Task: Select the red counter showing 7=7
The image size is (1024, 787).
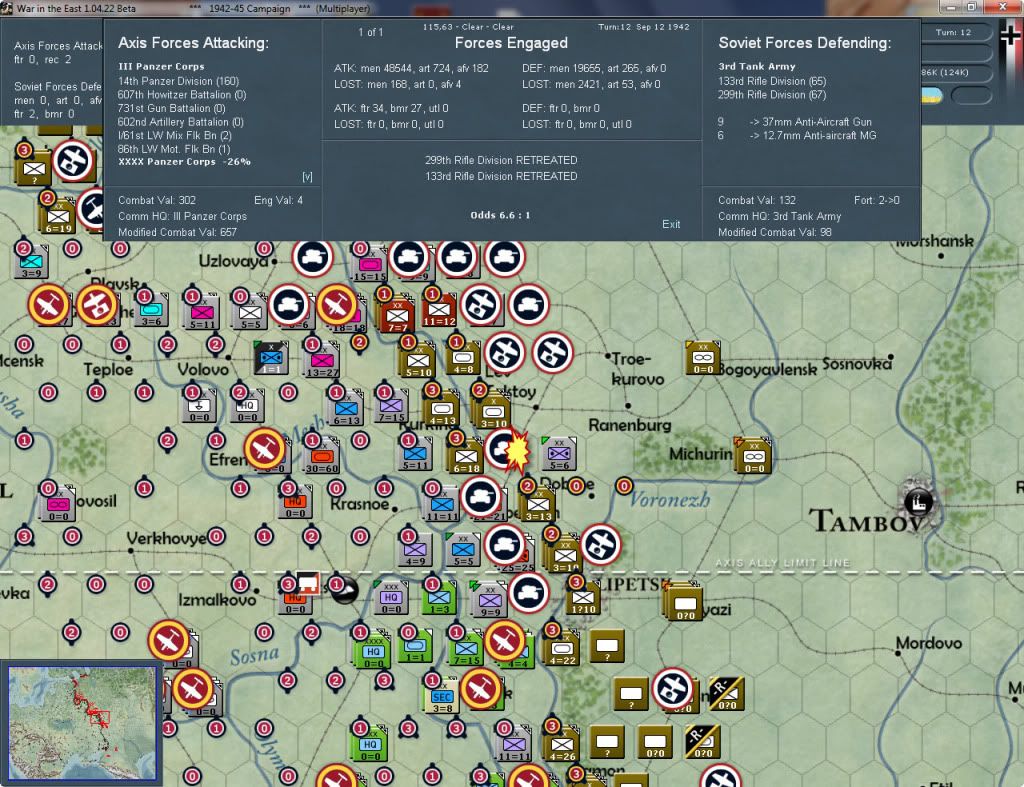Action: [397, 315]
